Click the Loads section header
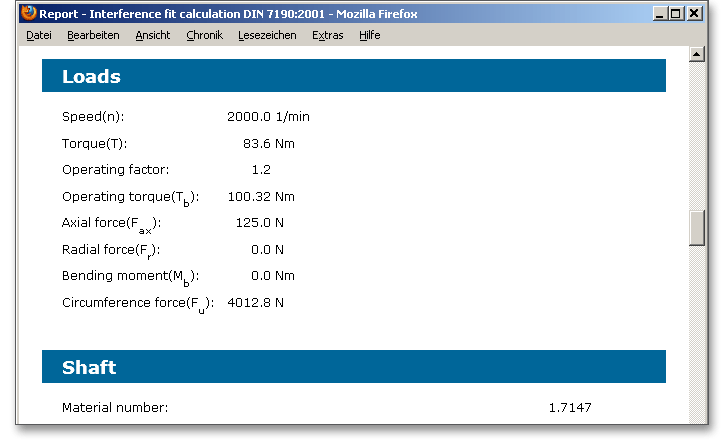The image size is (724, 440). click(x=353, y=76)
